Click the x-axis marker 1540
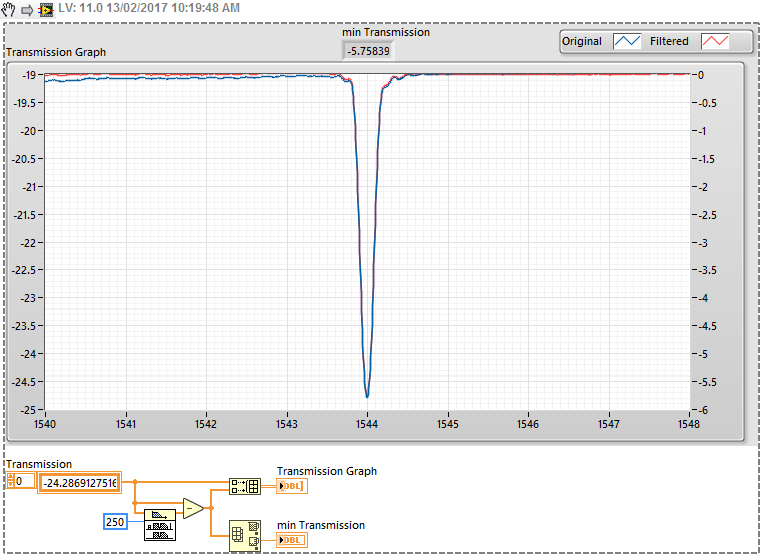Image resolution: width=763 pixels, height=557 pixels. tap(45, 424)
